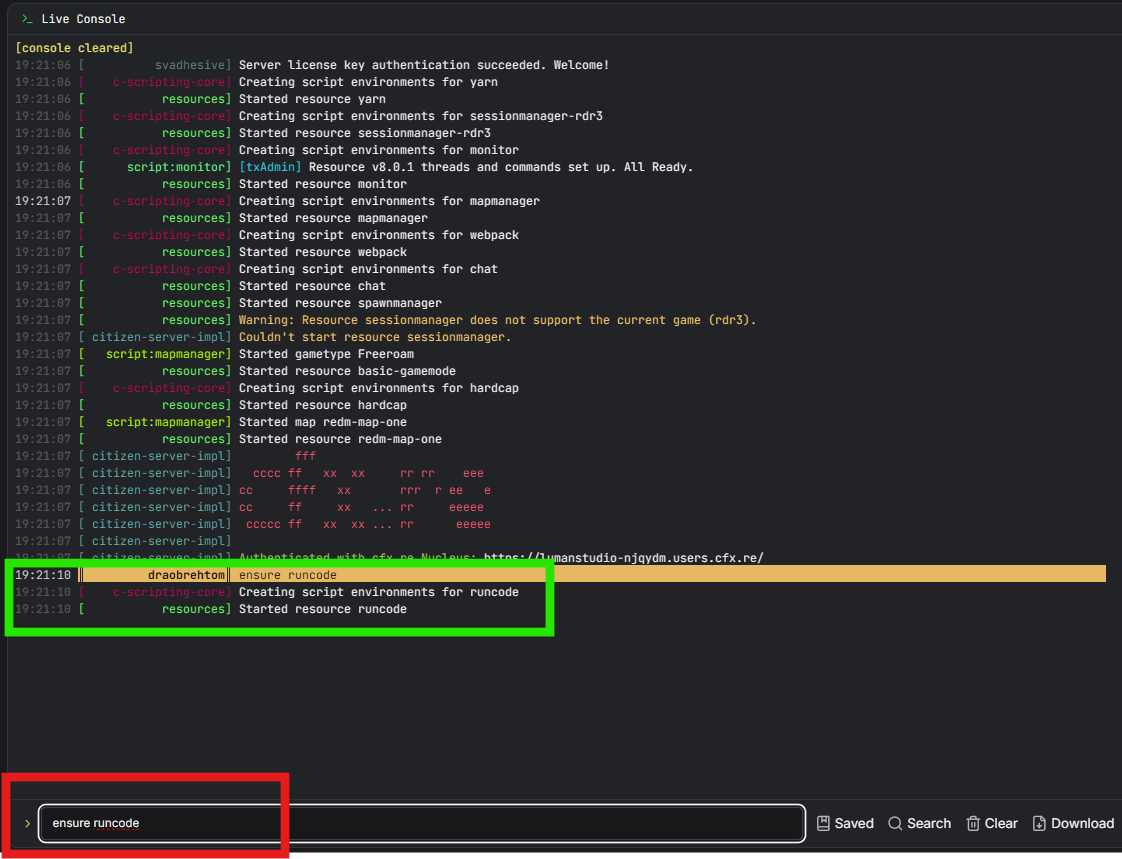Click the Live Console panel title
The height and width of the screenshot is (859, 1122).
click(83, 19)
